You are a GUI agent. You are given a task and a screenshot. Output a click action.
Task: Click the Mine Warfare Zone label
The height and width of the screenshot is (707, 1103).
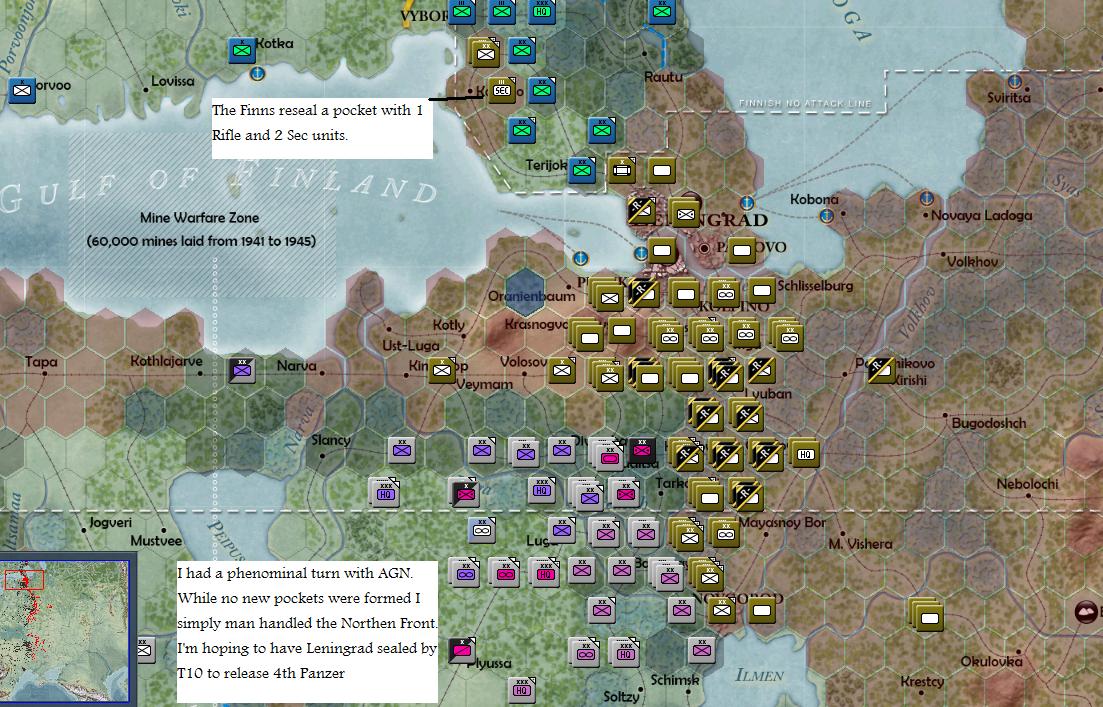point(200,229)
